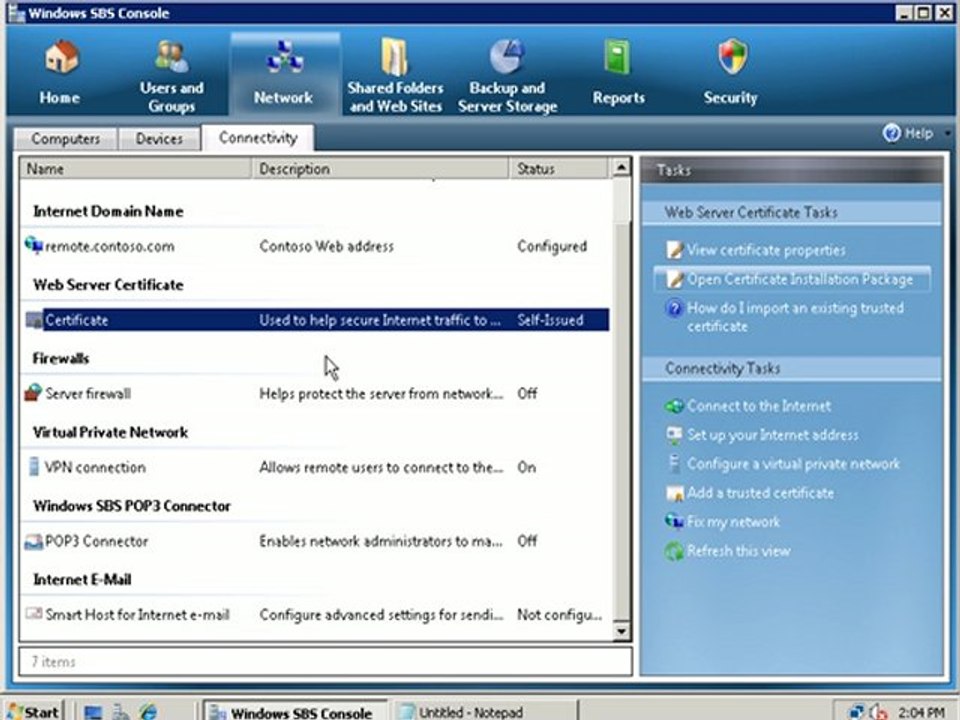The image size is (960, 720).
Task: Click icon beside Configure a virtual private network
Action: pos(674,463)
